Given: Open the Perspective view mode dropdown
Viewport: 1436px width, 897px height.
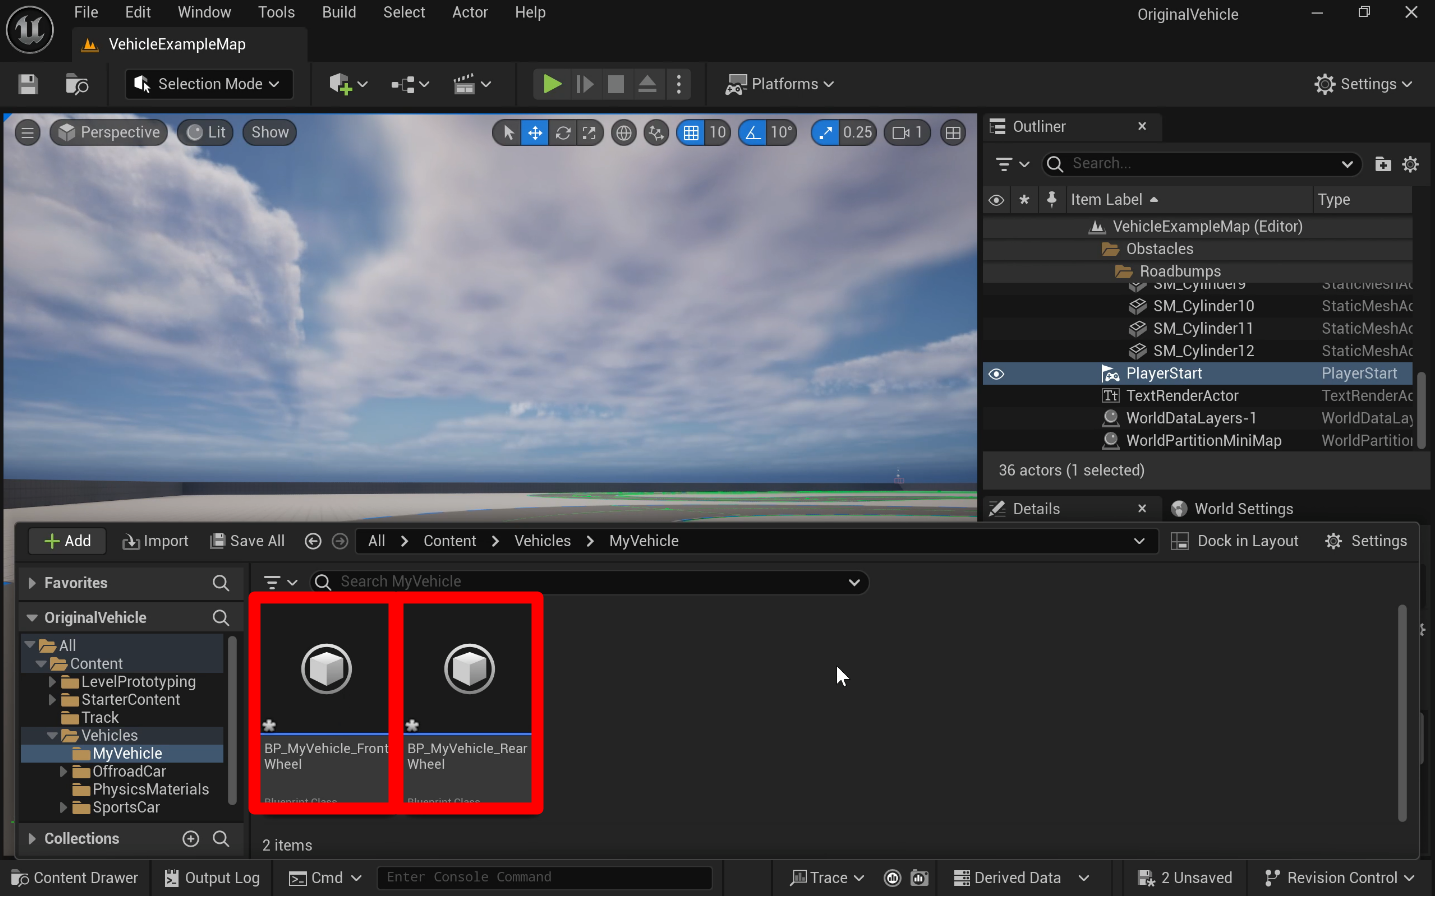Looking at the screenshot, I should (108, 132).
